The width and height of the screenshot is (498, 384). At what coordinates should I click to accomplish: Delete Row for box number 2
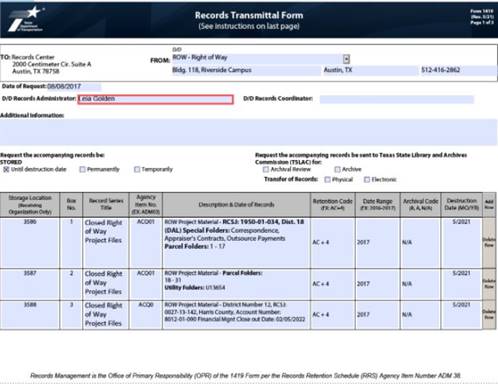(489, 284)
